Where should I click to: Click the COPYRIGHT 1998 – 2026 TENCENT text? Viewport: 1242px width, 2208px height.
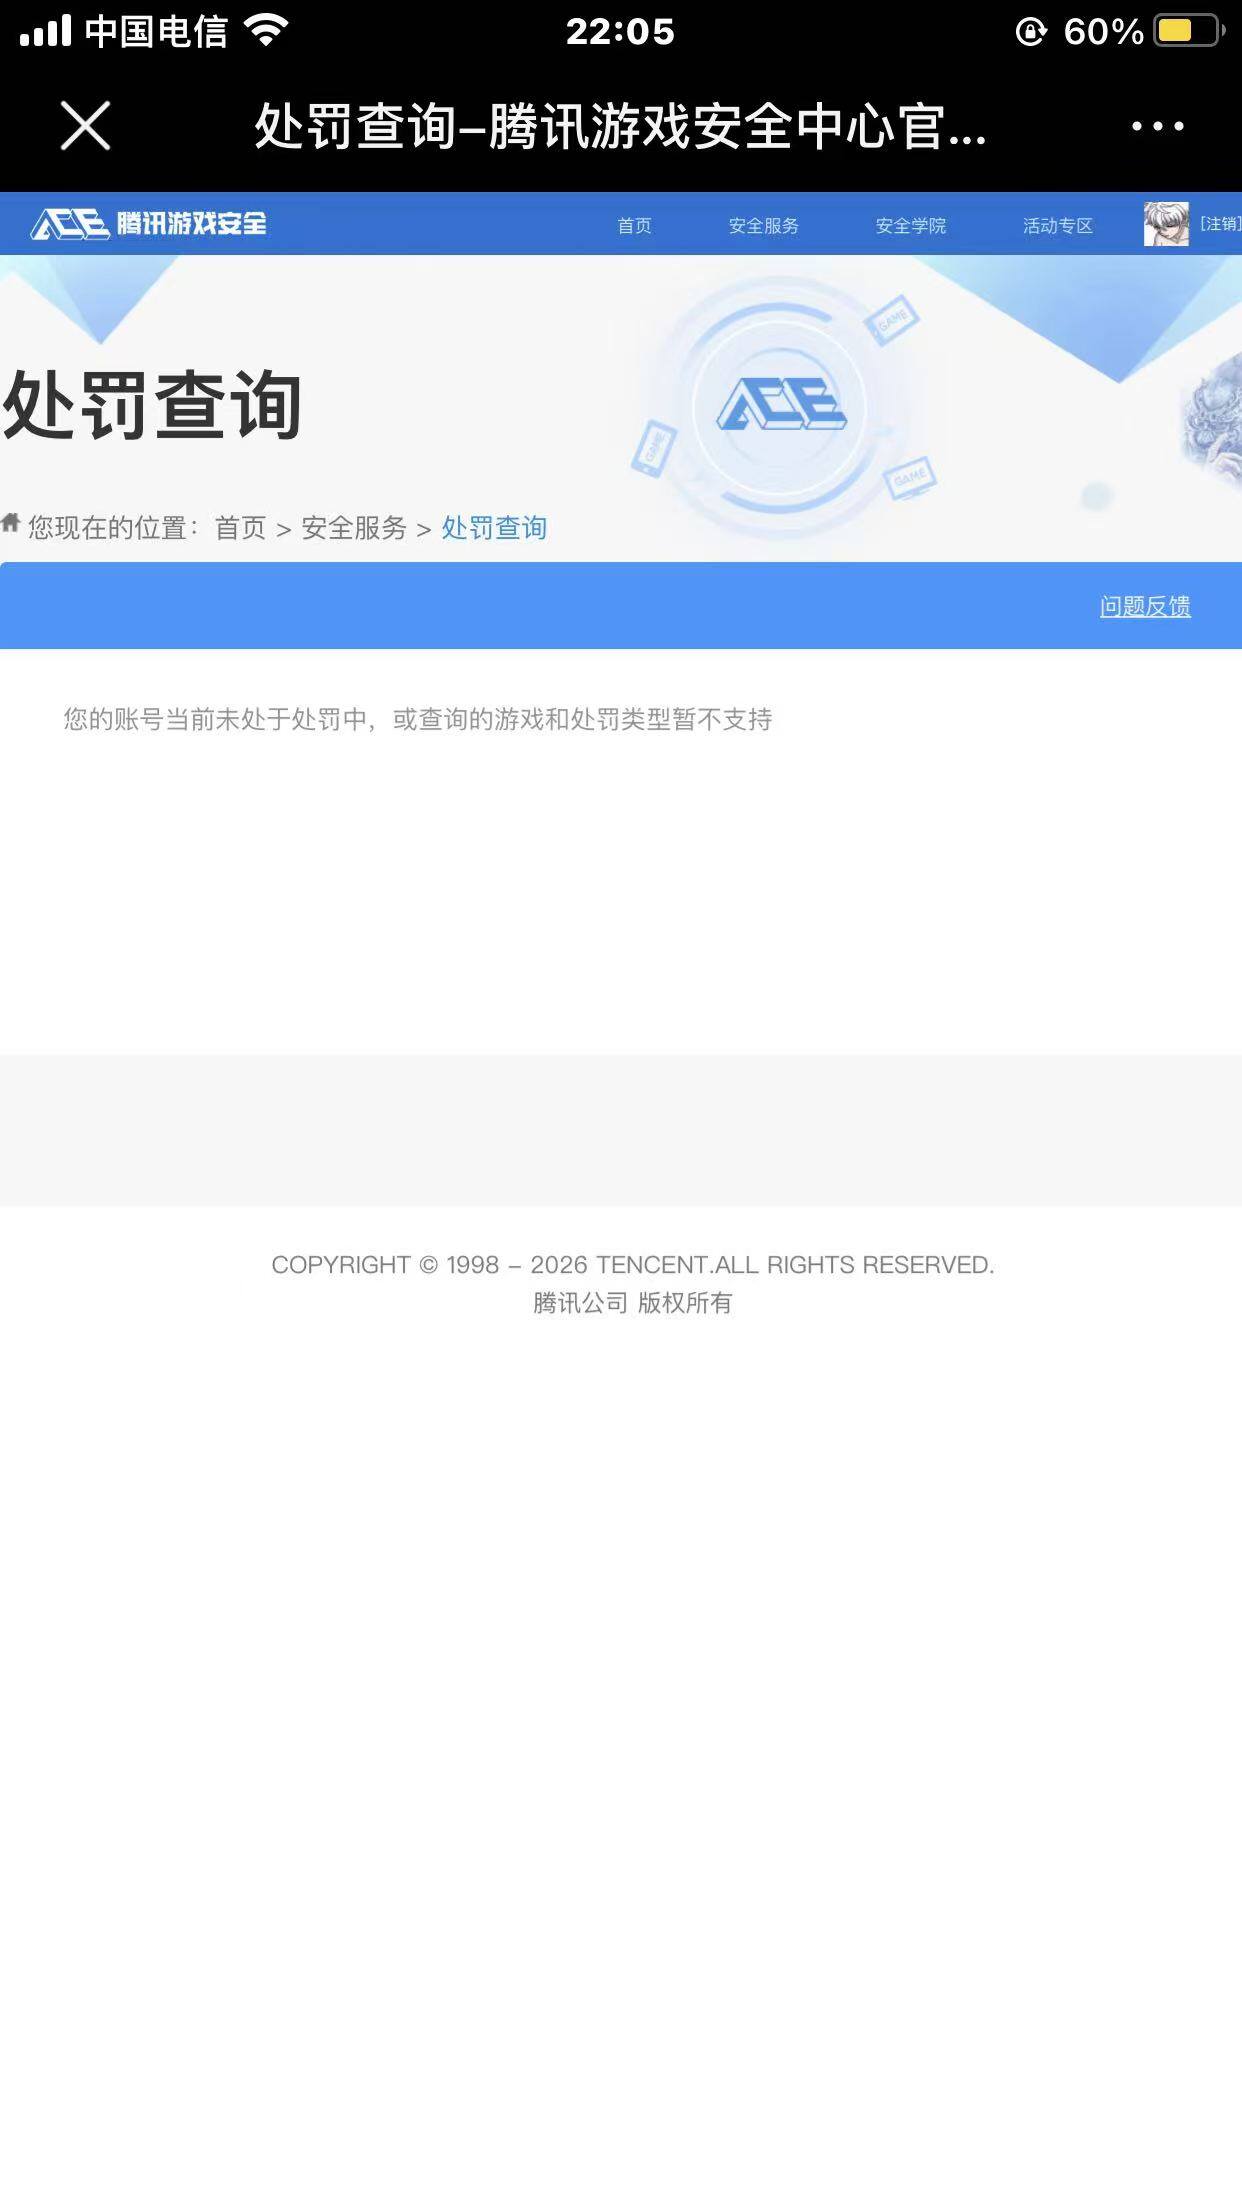[x=632, y=1265]
